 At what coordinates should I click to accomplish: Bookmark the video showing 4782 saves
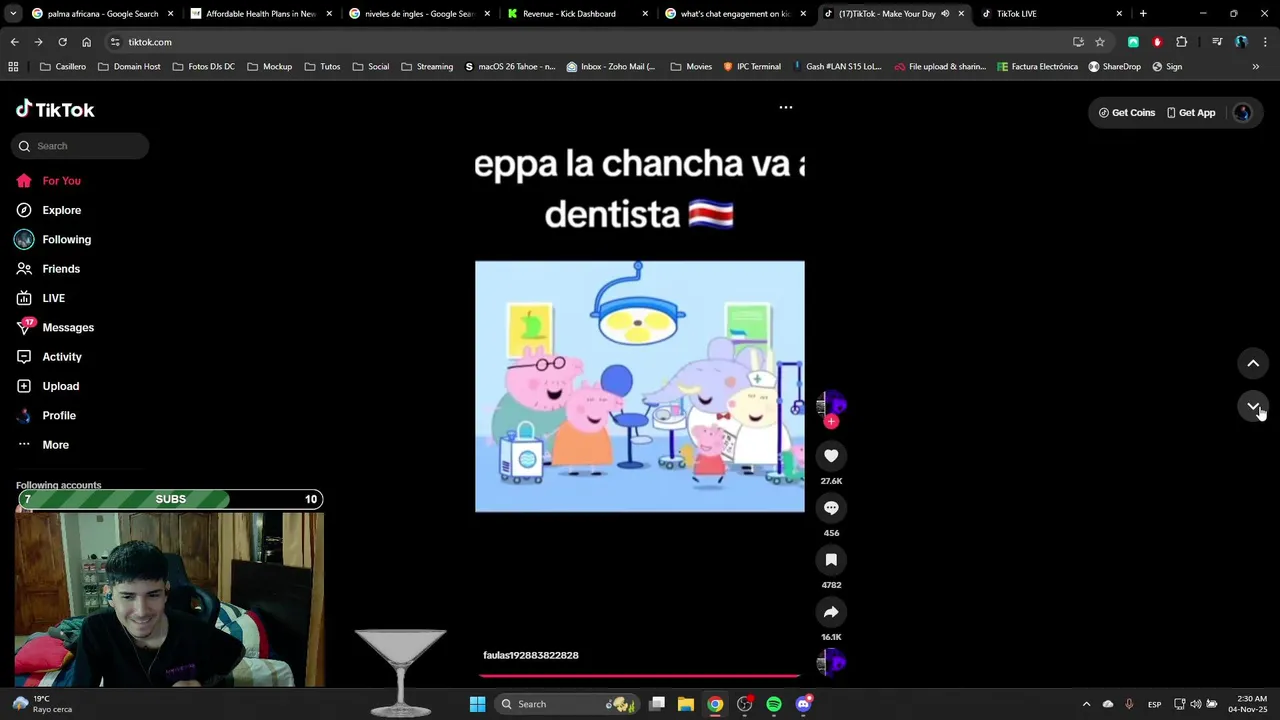(x=831, y=560)
